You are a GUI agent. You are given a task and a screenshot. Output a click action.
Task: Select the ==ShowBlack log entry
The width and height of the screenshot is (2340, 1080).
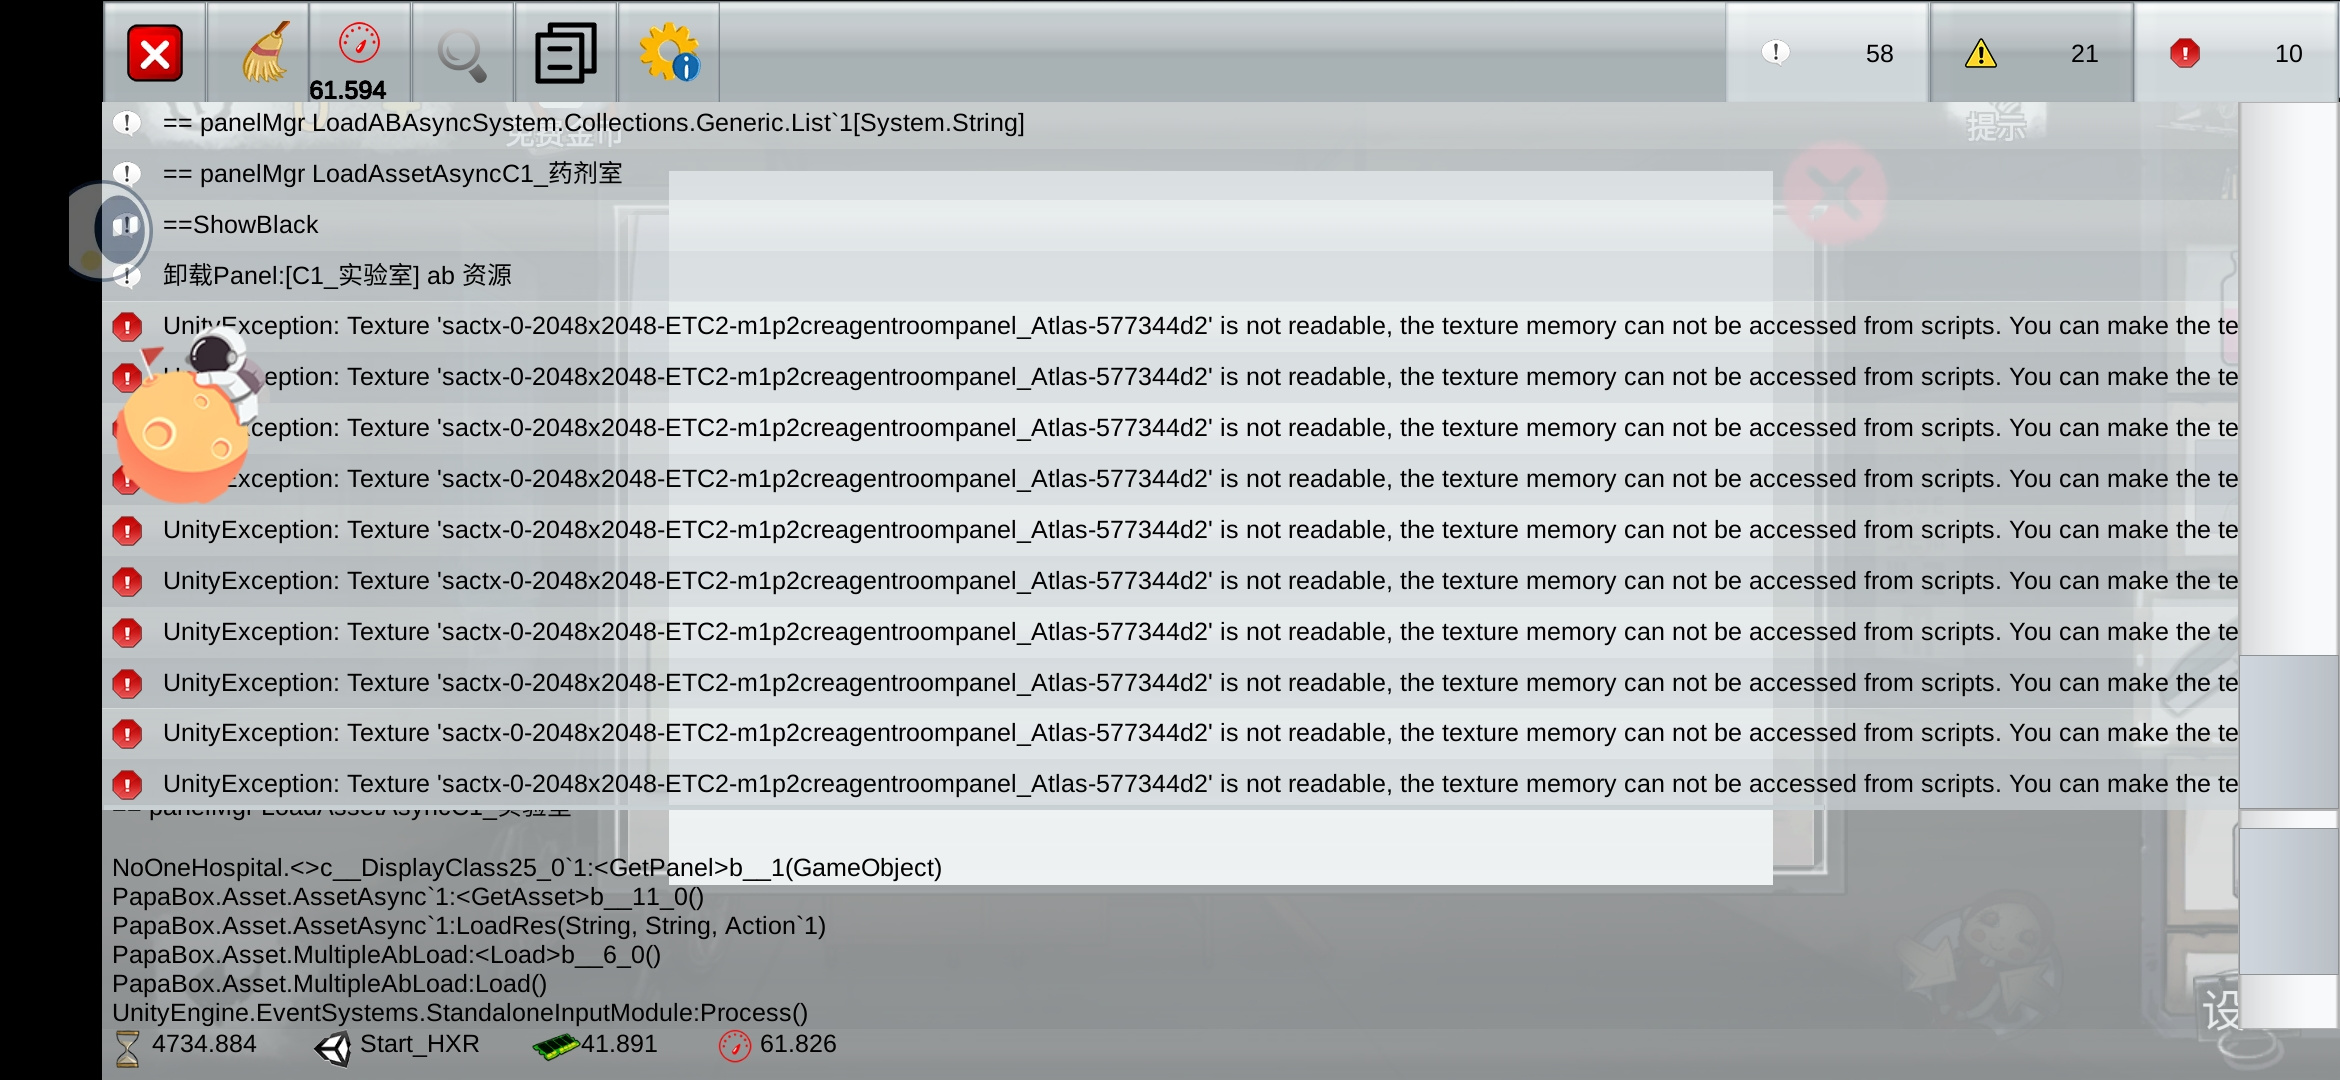pyautogui.click(x=1170, y=225)
